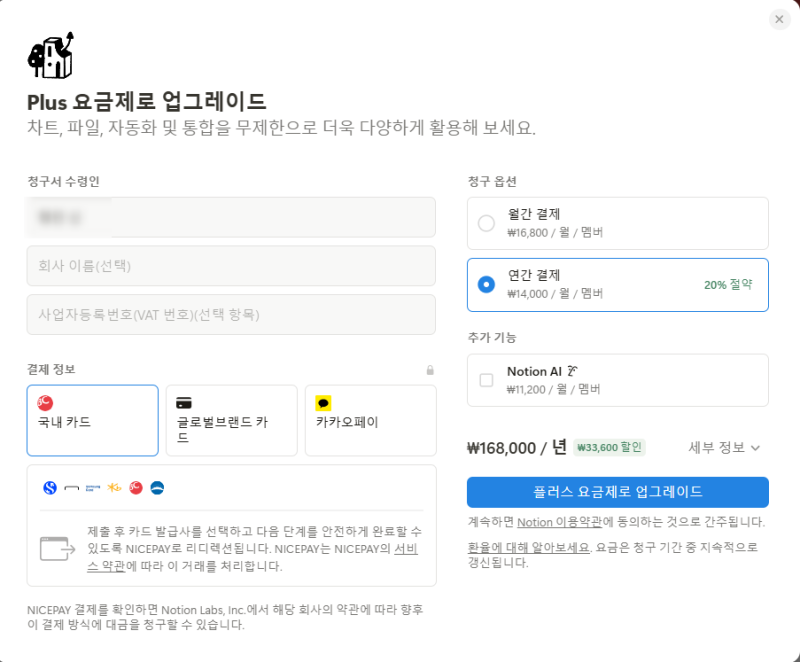Choose the 카카오페이 payment tab
The image size is (800, 662).
pos(370,420)
